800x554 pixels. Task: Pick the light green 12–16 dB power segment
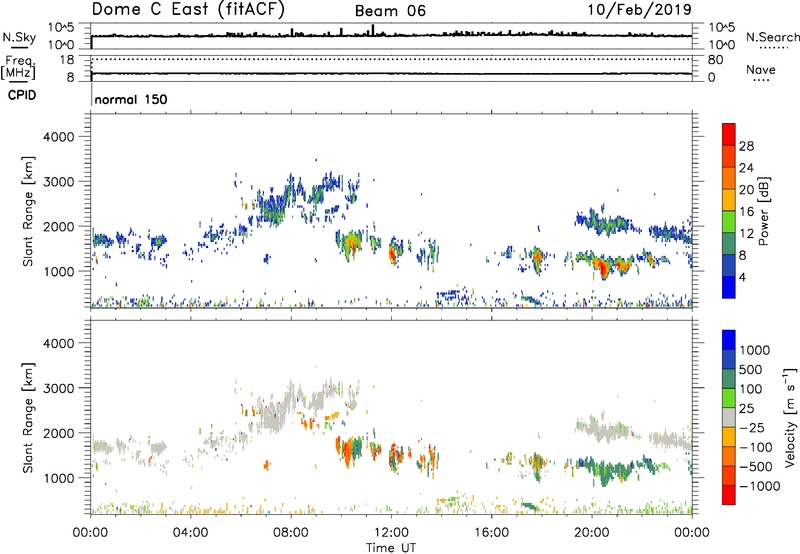coord(729,222)
